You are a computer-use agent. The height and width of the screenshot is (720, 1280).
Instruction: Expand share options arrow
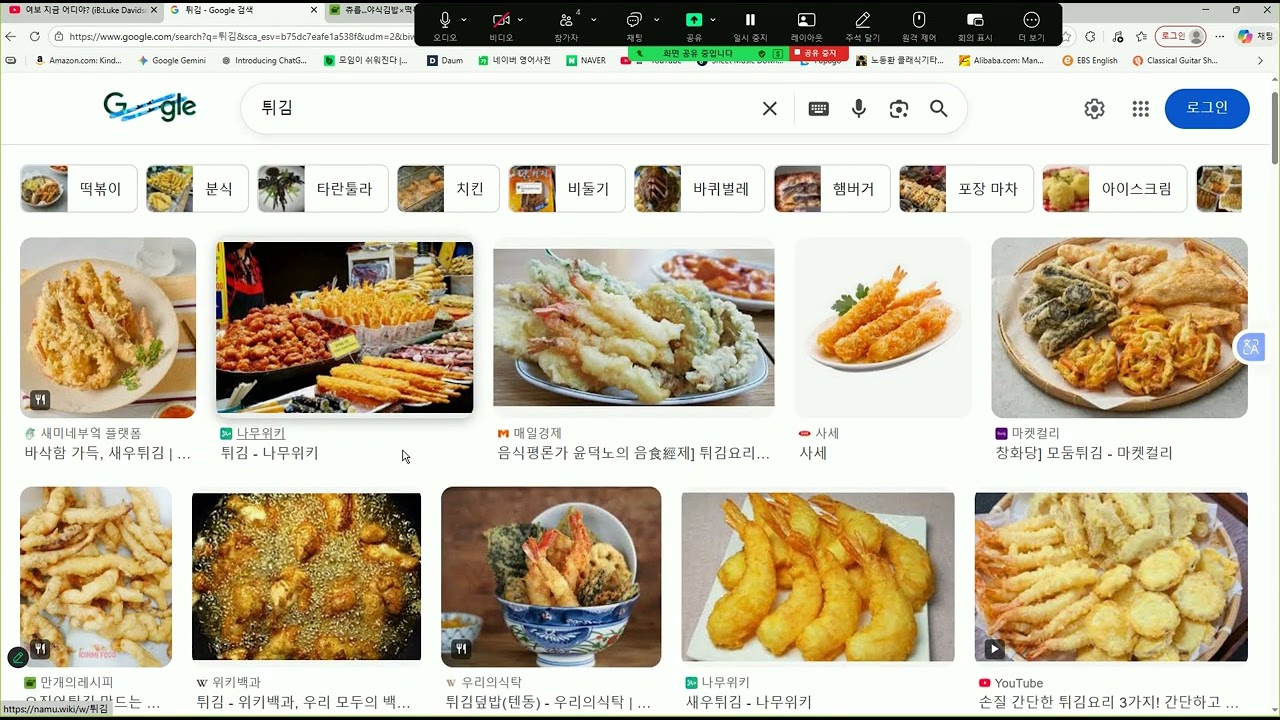click(712, 20)
